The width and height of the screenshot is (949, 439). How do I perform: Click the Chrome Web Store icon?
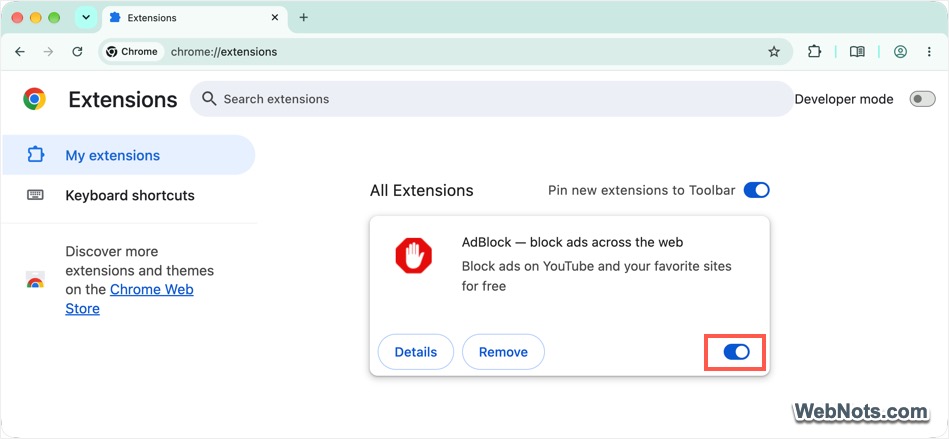coord(35,280)
